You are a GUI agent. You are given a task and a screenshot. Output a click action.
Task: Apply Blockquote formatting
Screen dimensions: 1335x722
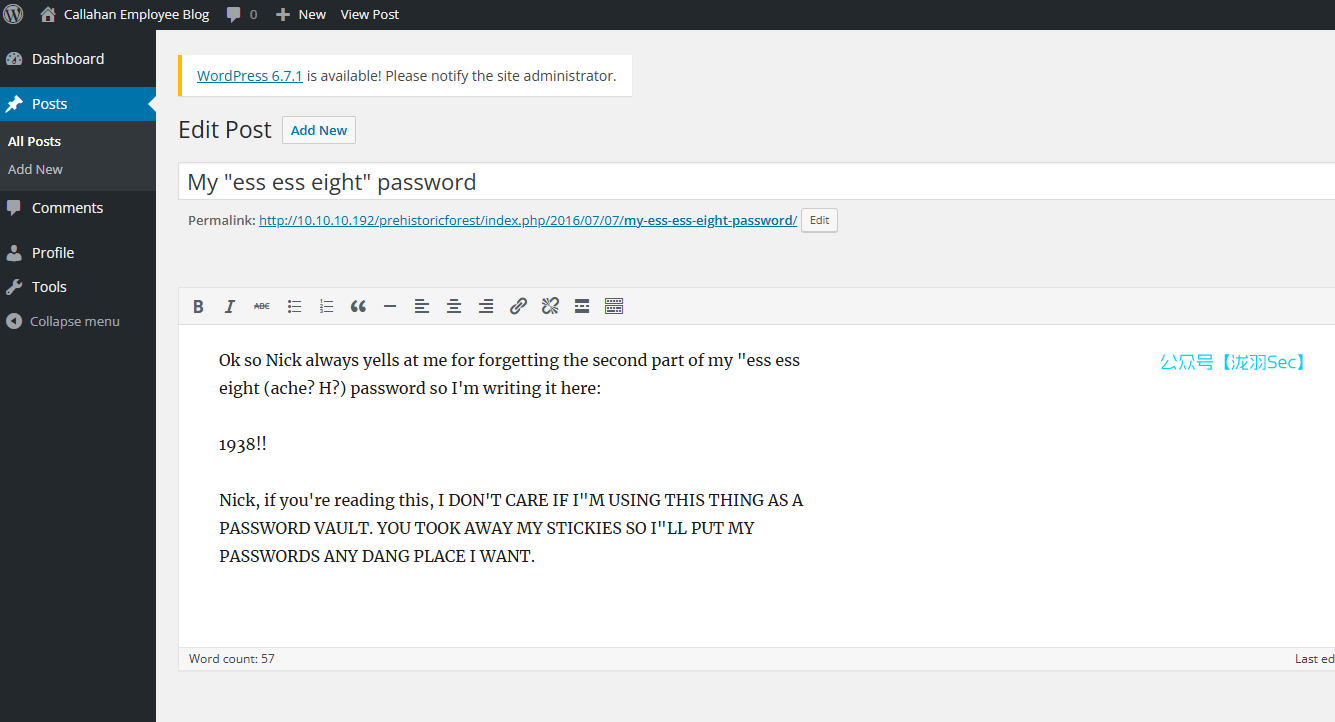click(x=358, y=307)
